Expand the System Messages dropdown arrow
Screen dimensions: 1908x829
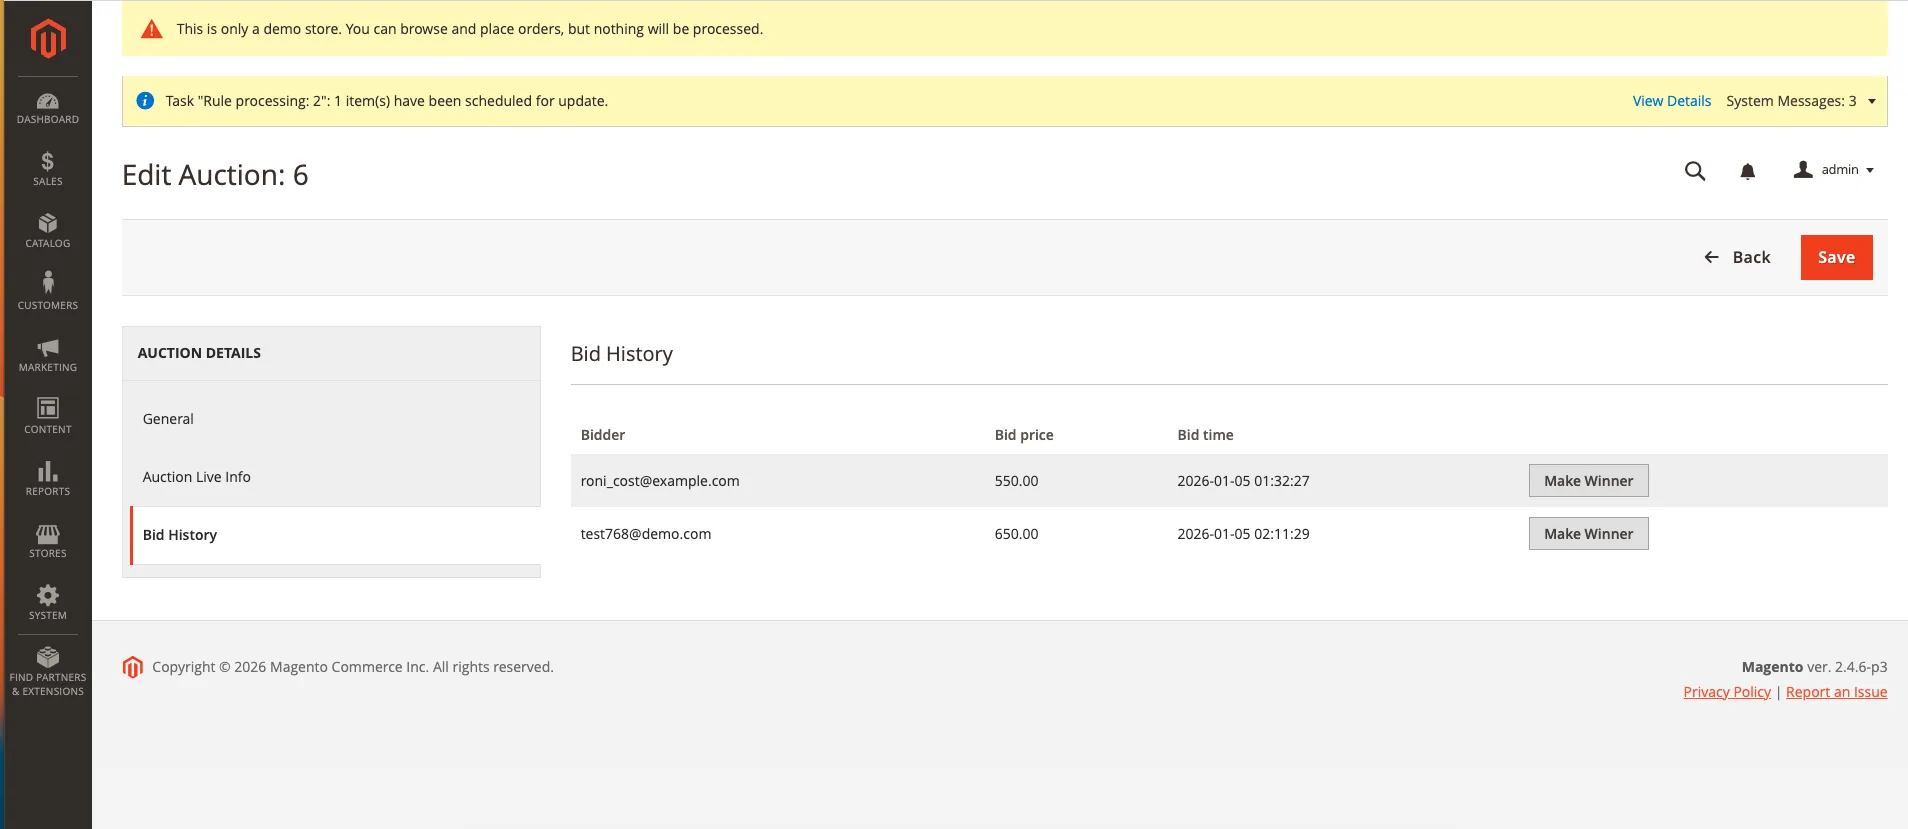point(1872,101)
